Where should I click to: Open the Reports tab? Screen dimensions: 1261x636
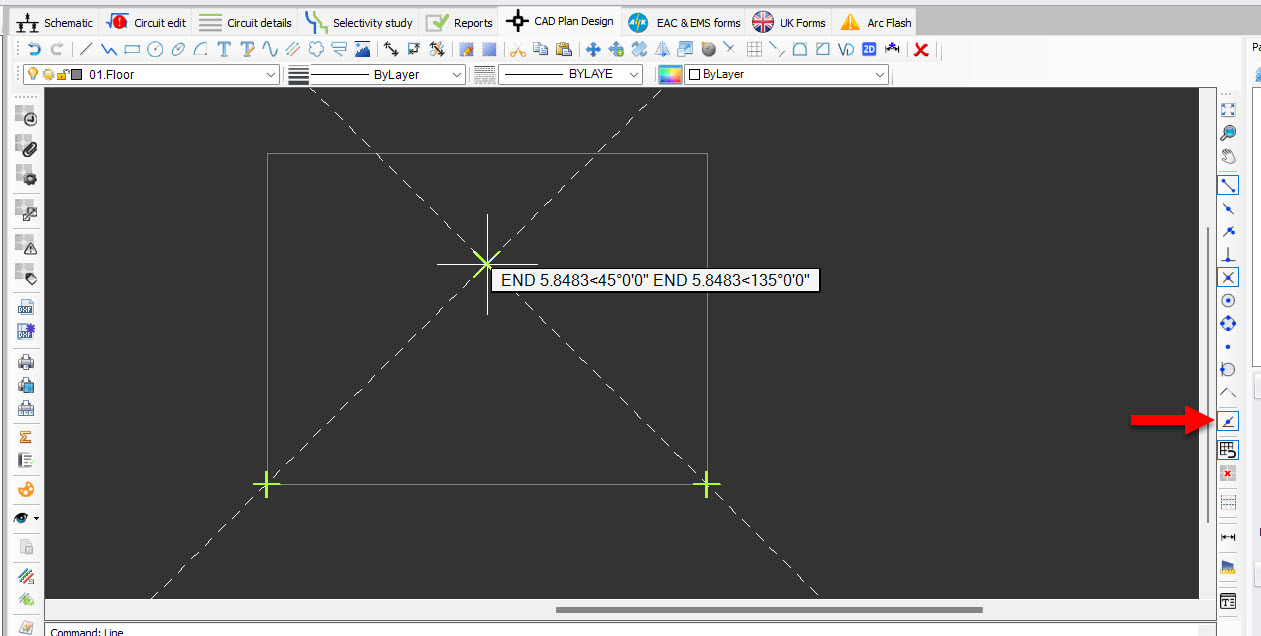(460, 22)
